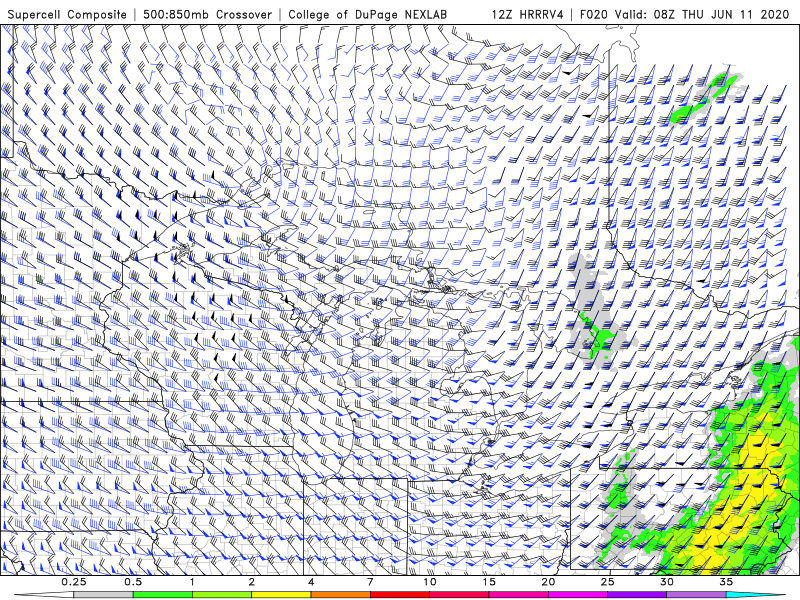Select the orange color bar segment between 4 and 7
800x600 pixels.
click(340, 595)
